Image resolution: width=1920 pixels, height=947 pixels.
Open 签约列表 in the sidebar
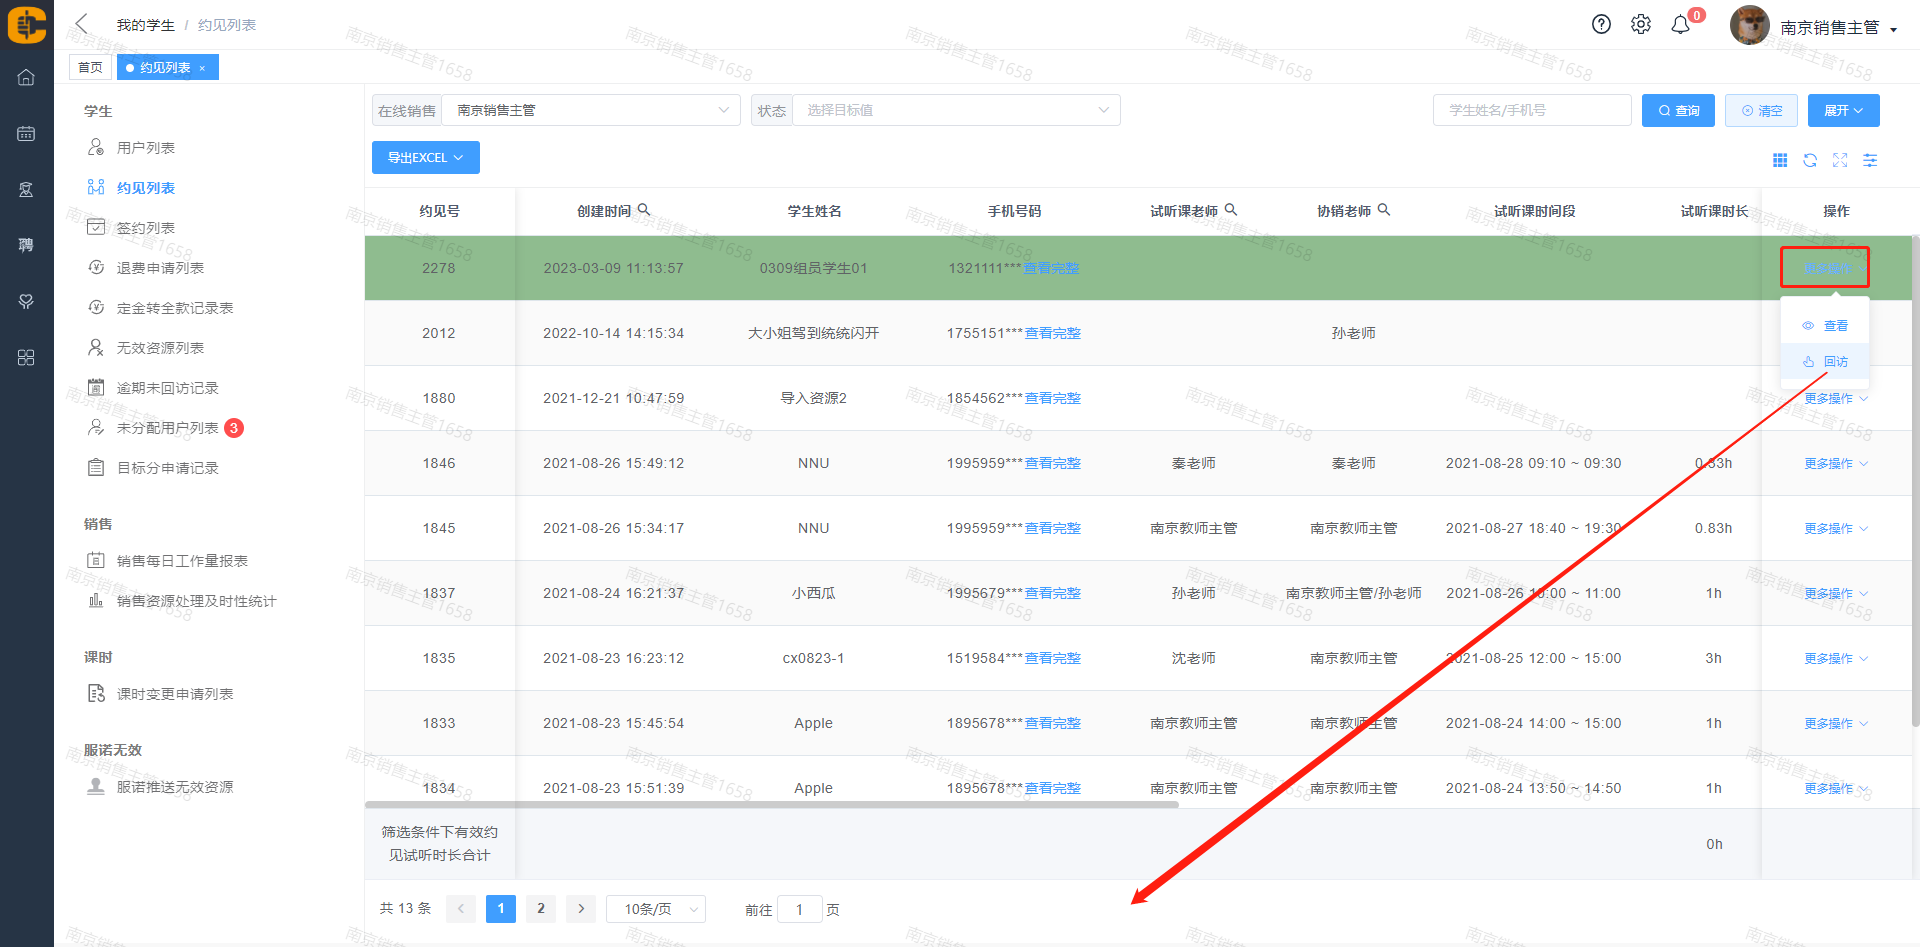click(146, 228)
